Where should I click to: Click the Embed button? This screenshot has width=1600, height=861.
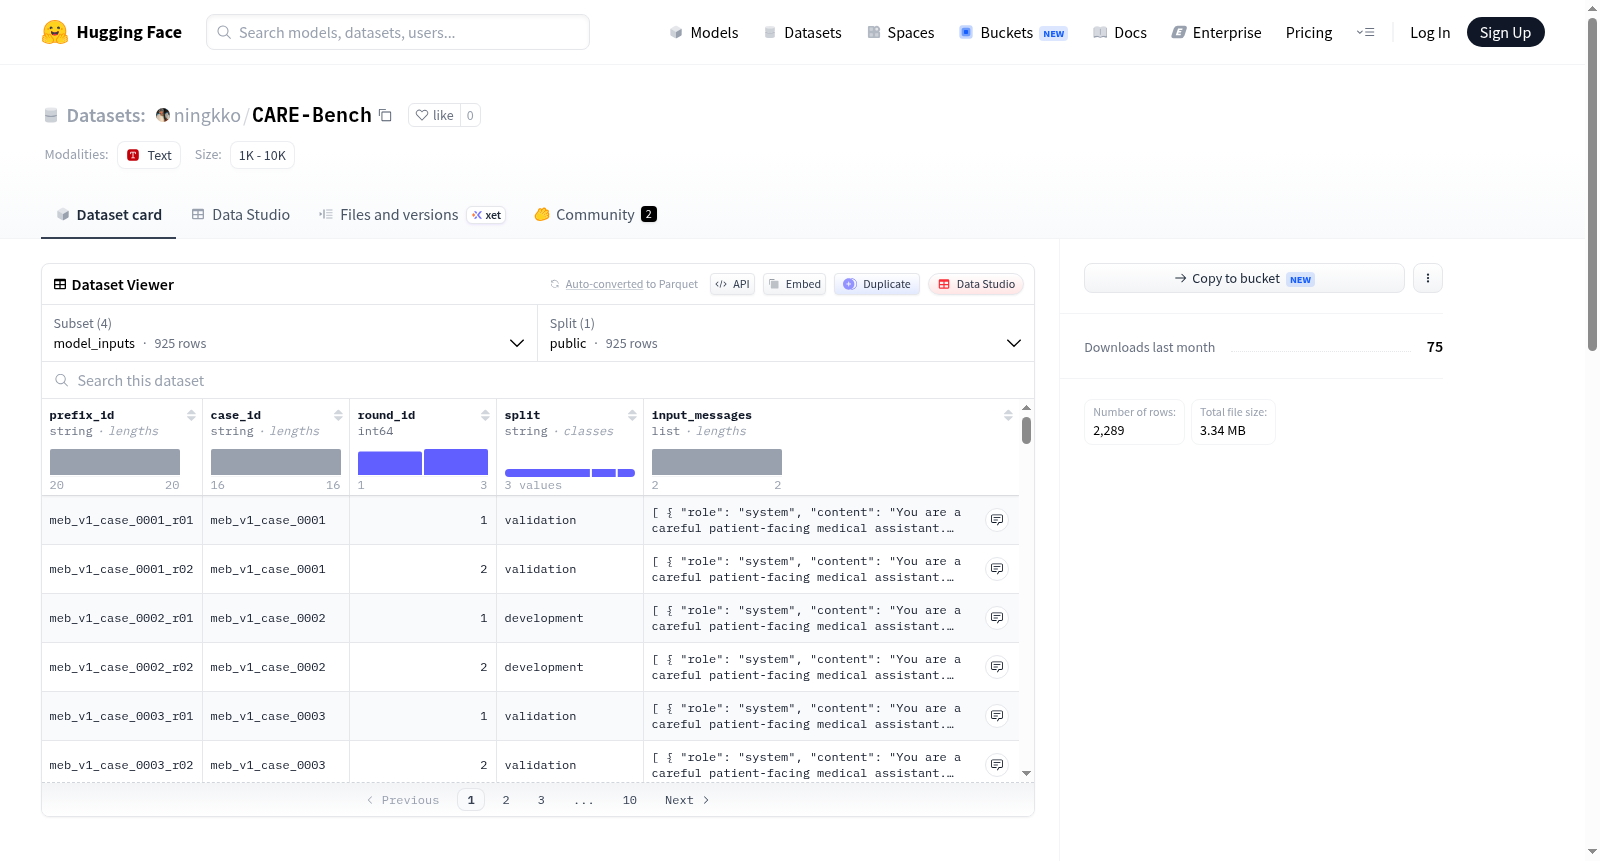click(794, 284)
